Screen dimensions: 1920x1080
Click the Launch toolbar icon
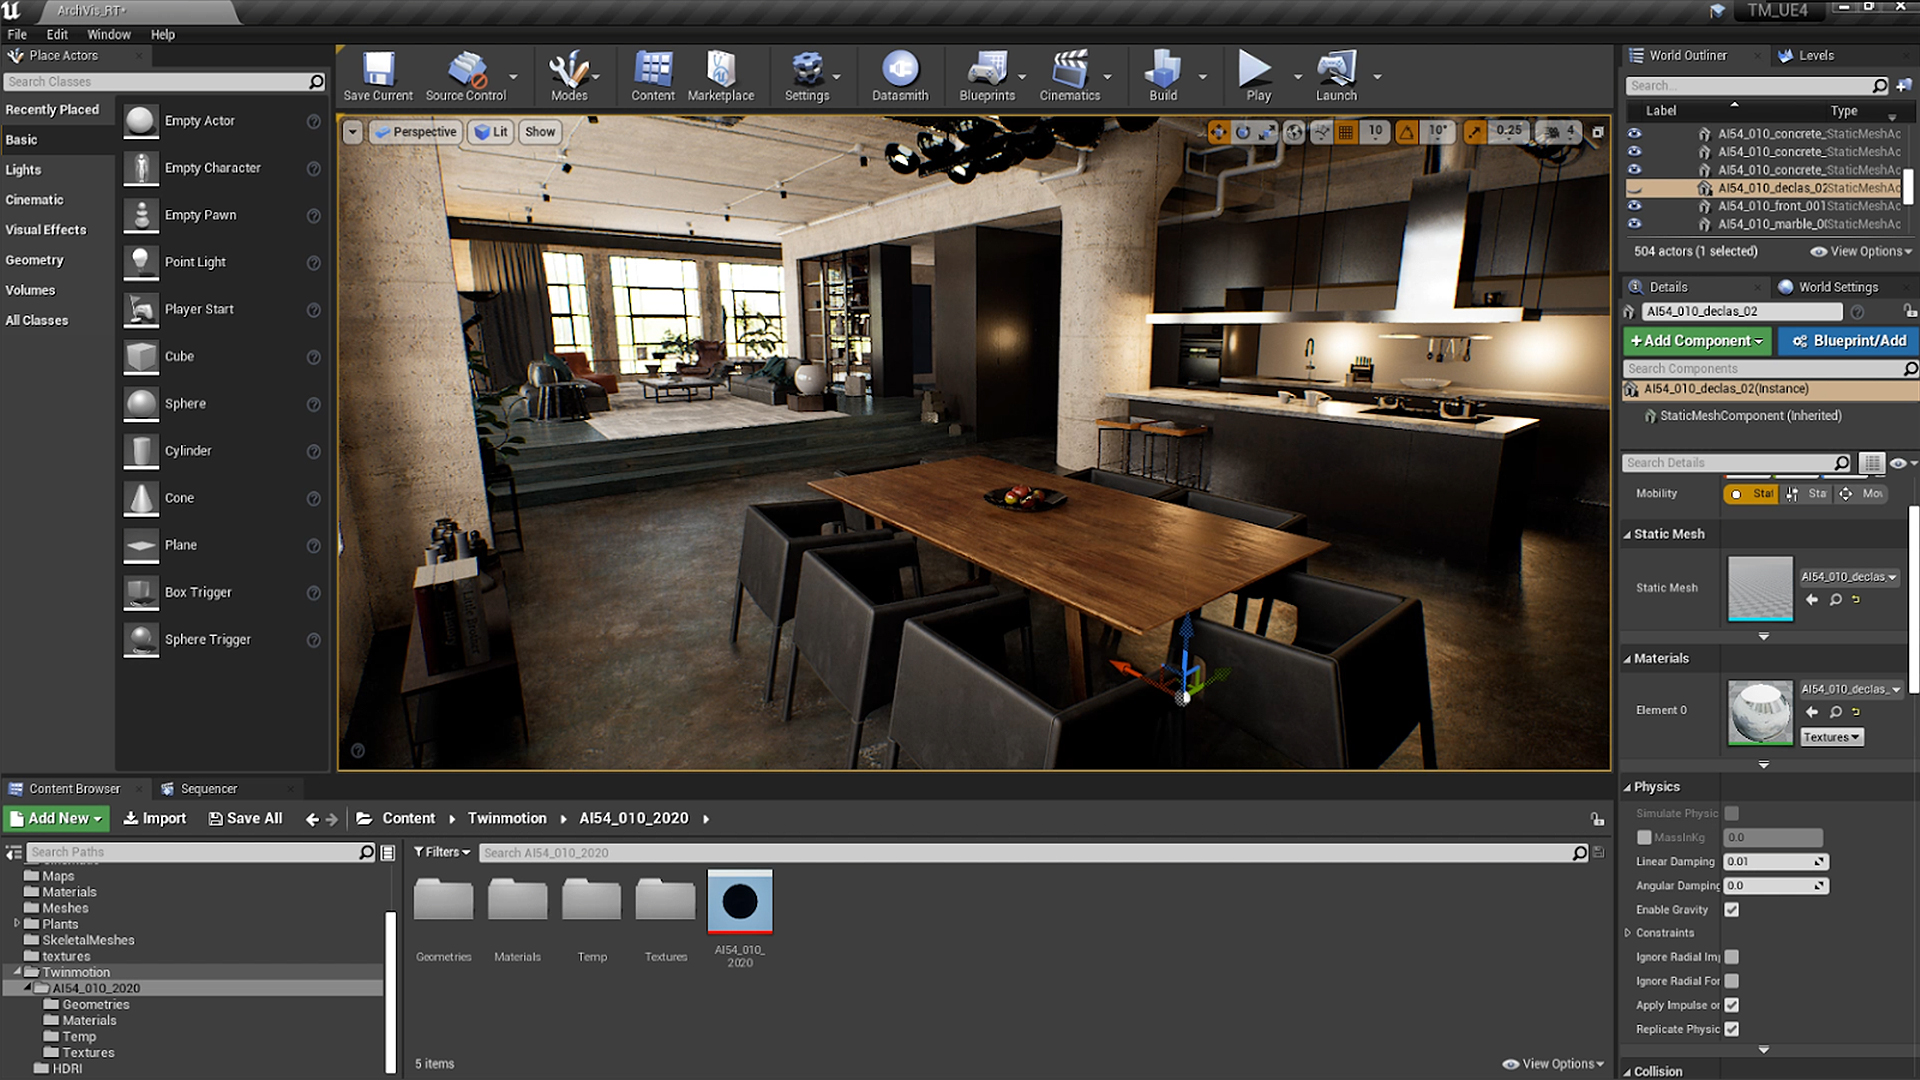[x=1336, y=72]
